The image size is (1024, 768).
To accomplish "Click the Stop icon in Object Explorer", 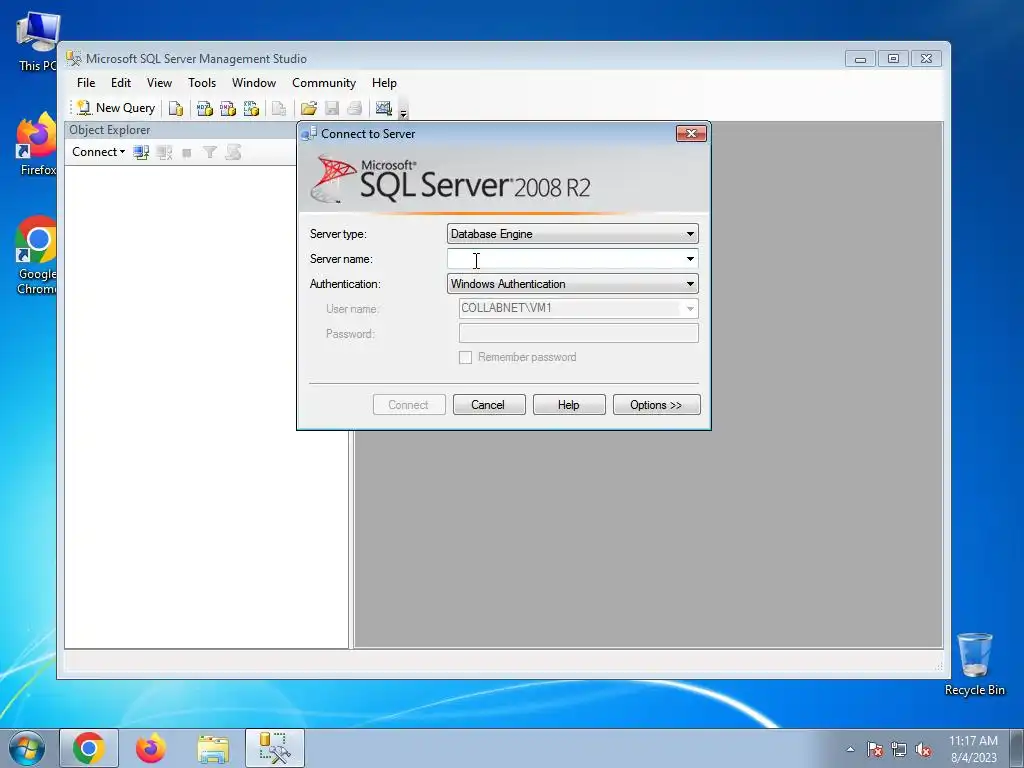I will pyautogui.click(x=187, y=153).
